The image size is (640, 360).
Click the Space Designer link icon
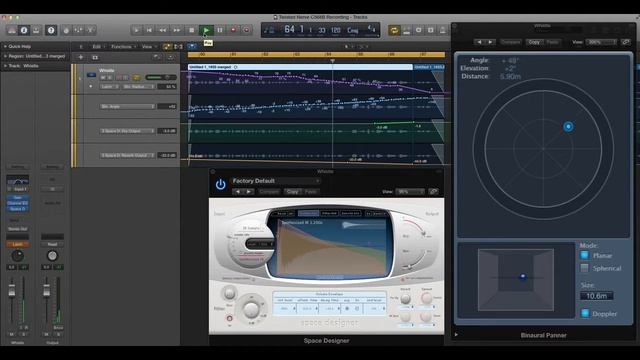click(433, 191)
